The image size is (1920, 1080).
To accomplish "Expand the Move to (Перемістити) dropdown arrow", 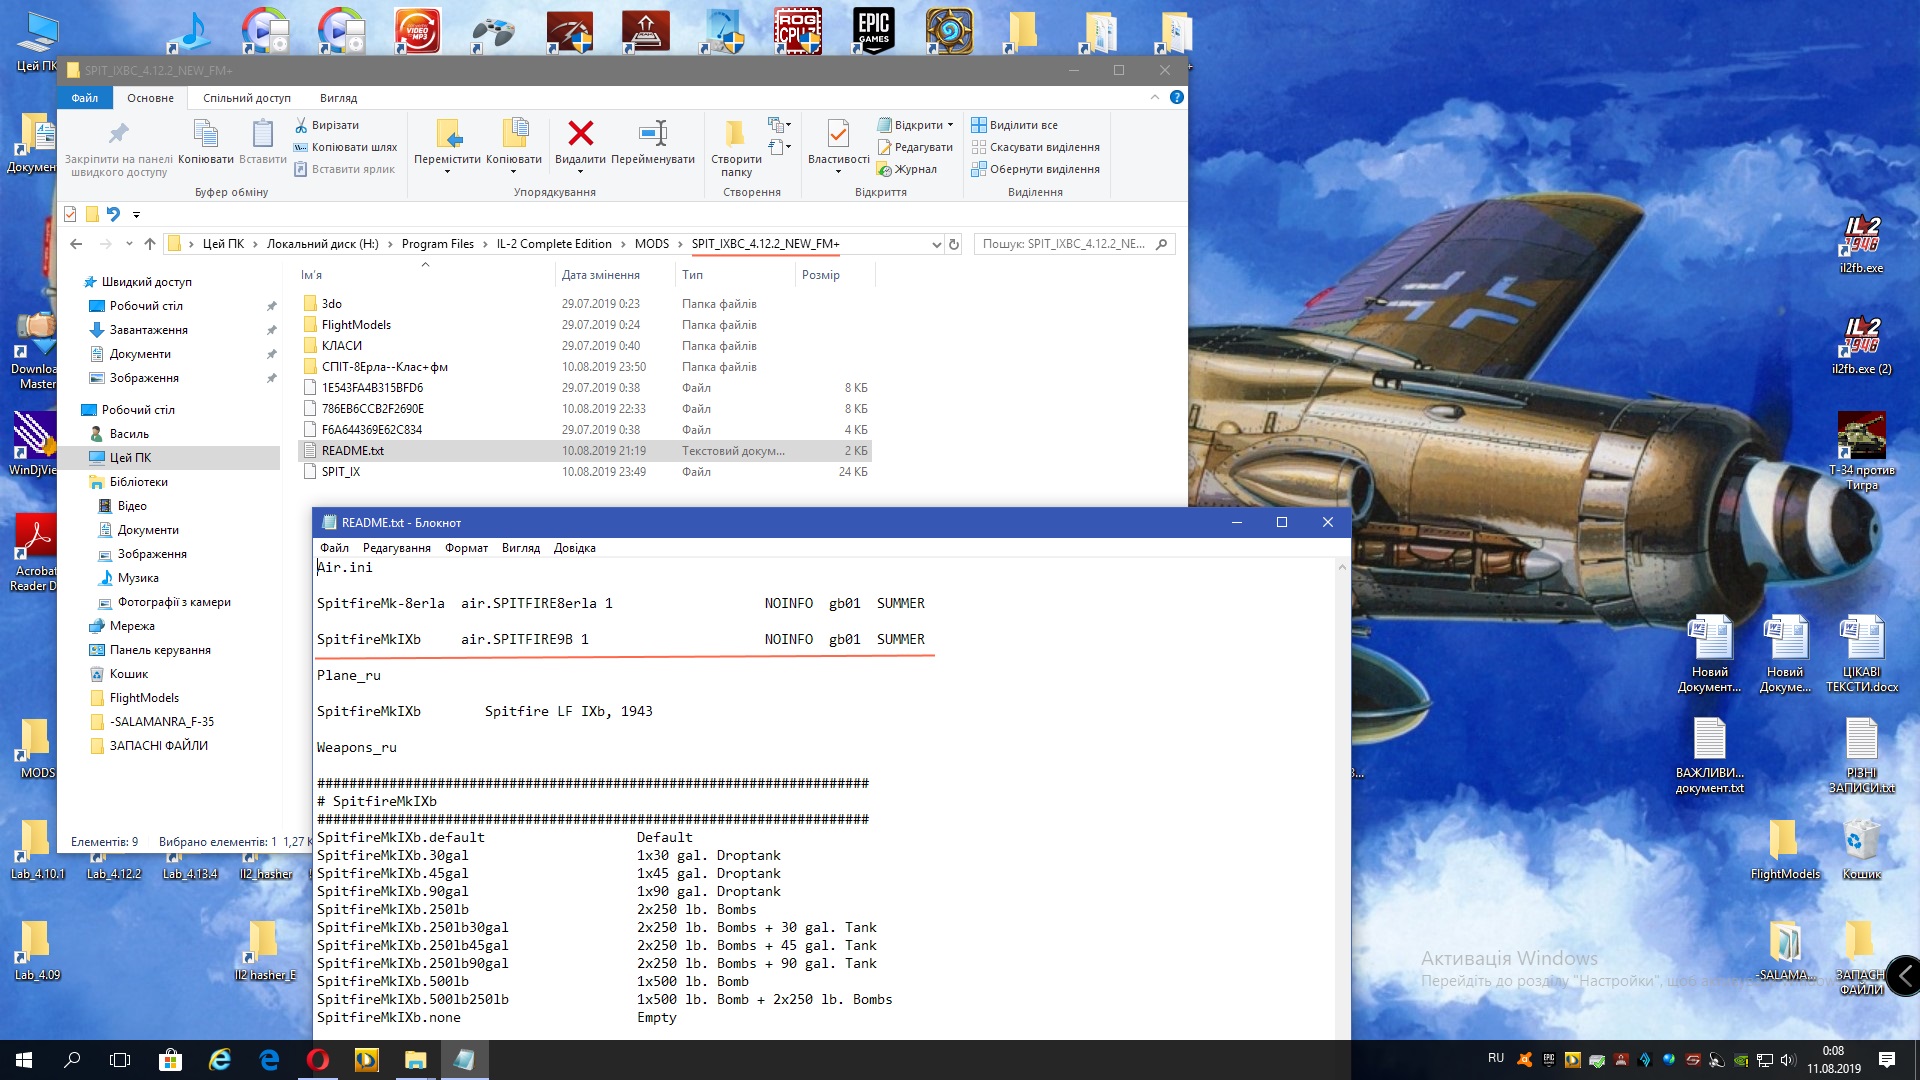I will pyautogui.click(x=447, y=172).
